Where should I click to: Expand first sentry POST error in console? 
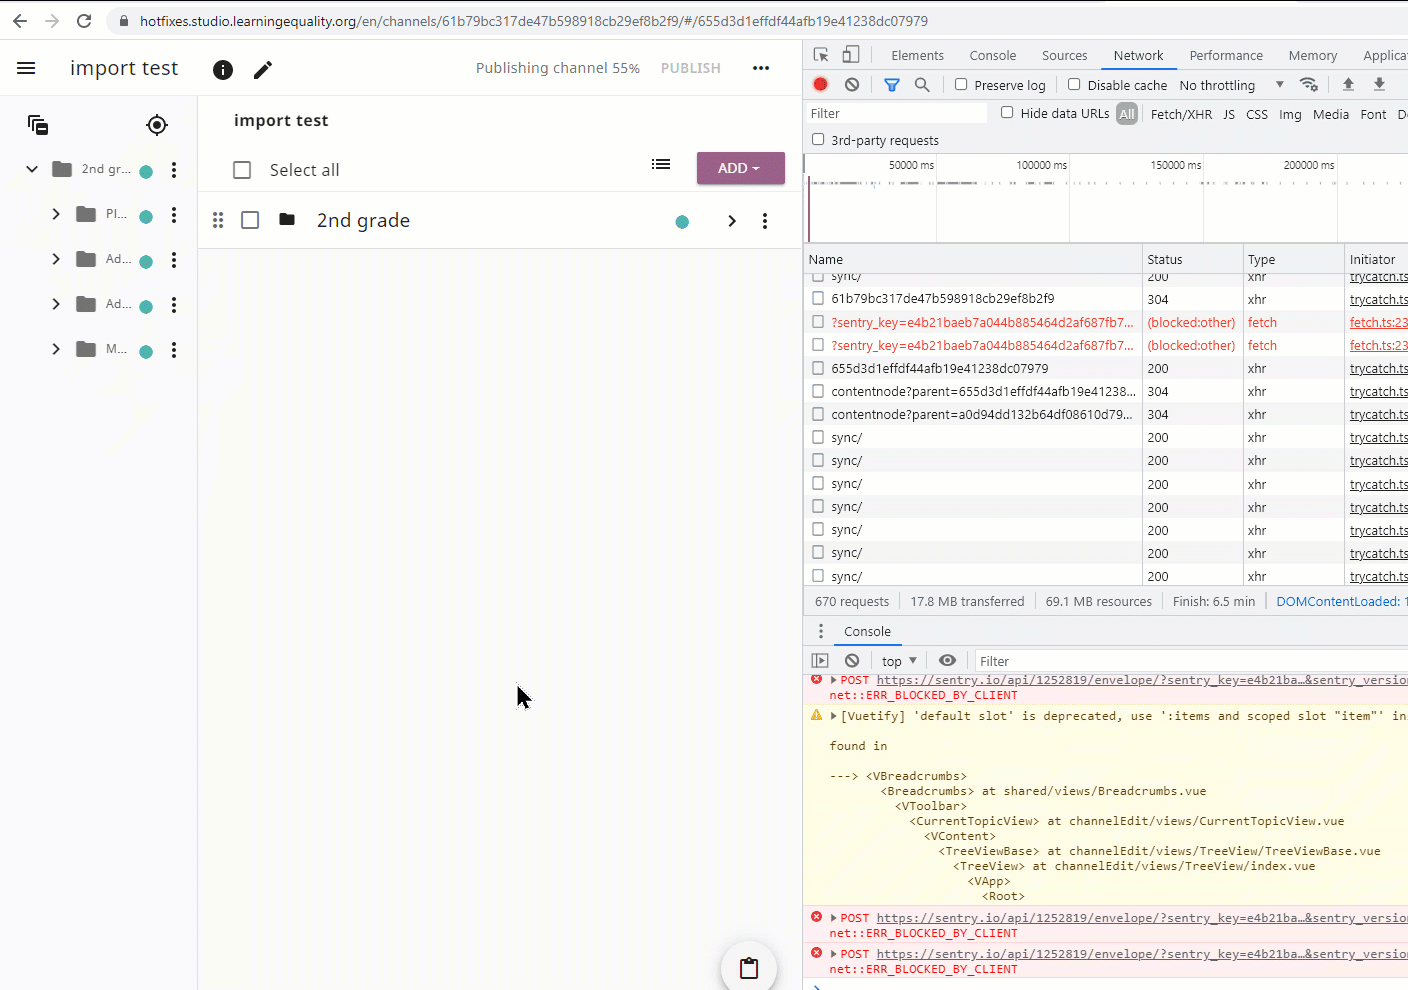coord(833,680)
